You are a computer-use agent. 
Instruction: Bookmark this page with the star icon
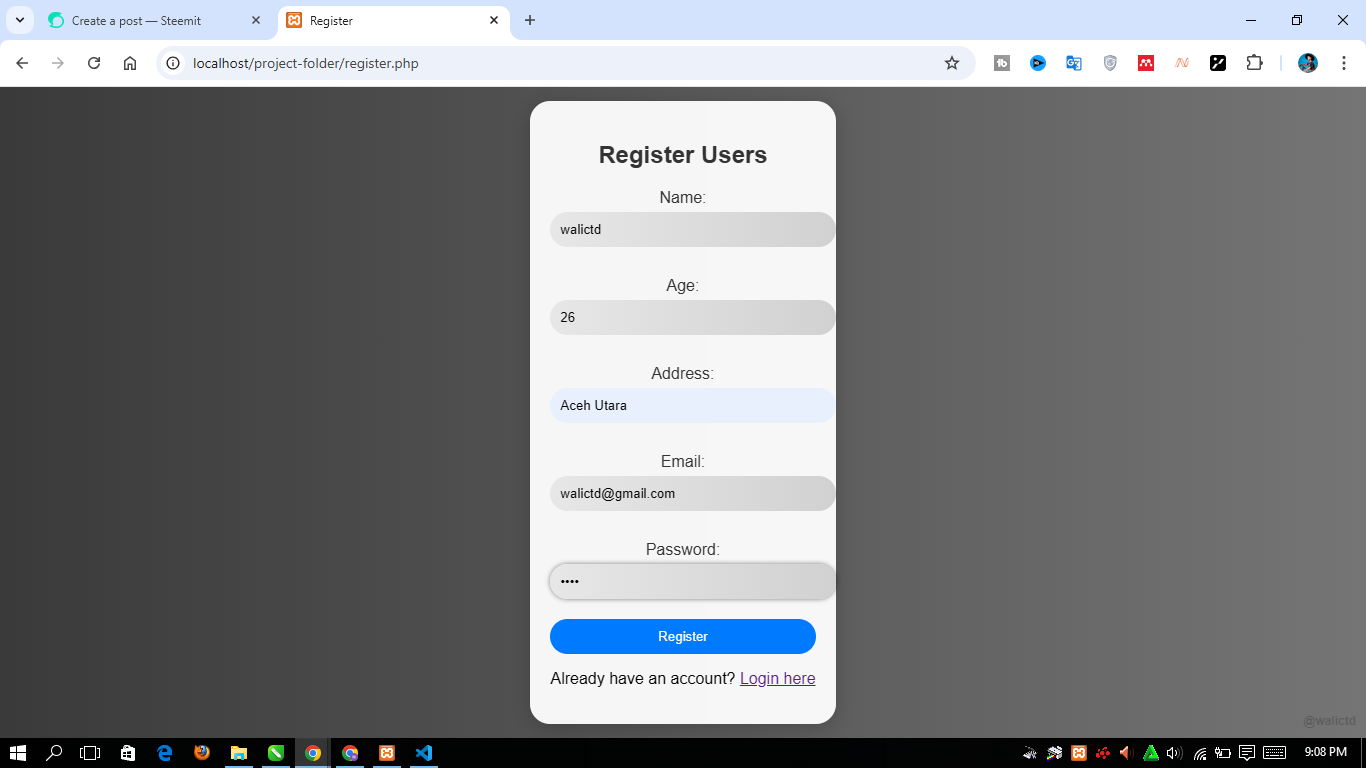click(x=952, y=63)
